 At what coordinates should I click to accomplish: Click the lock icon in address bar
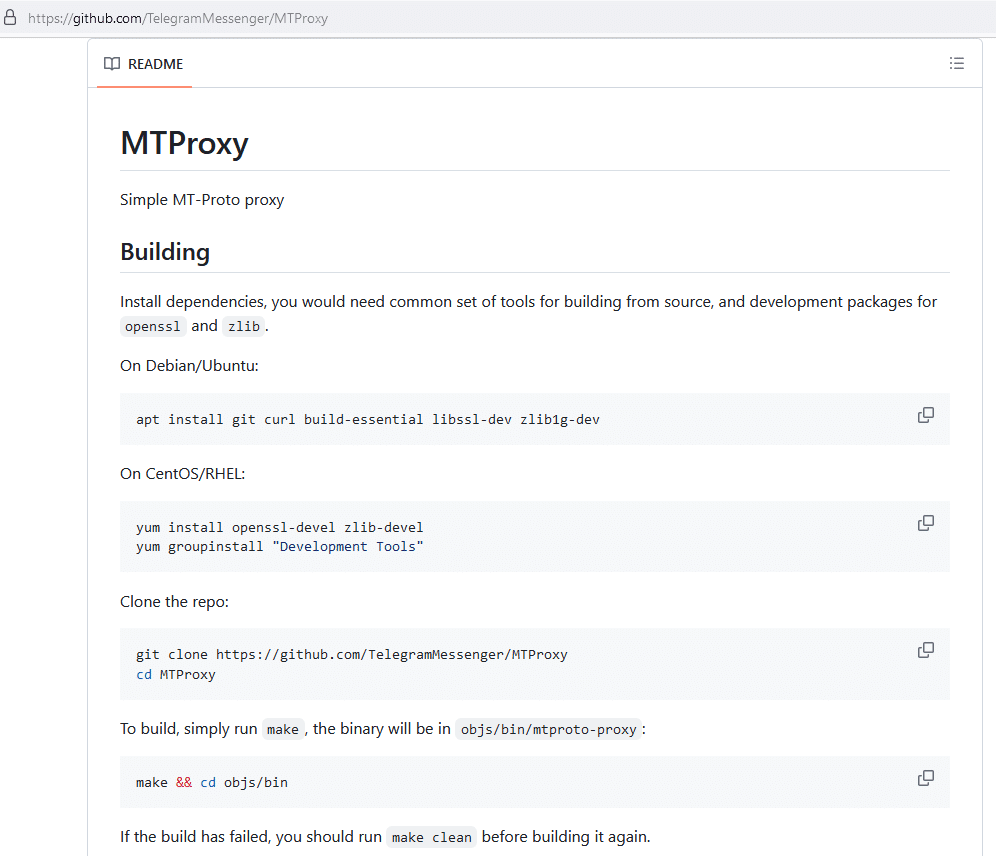(10, 18)
